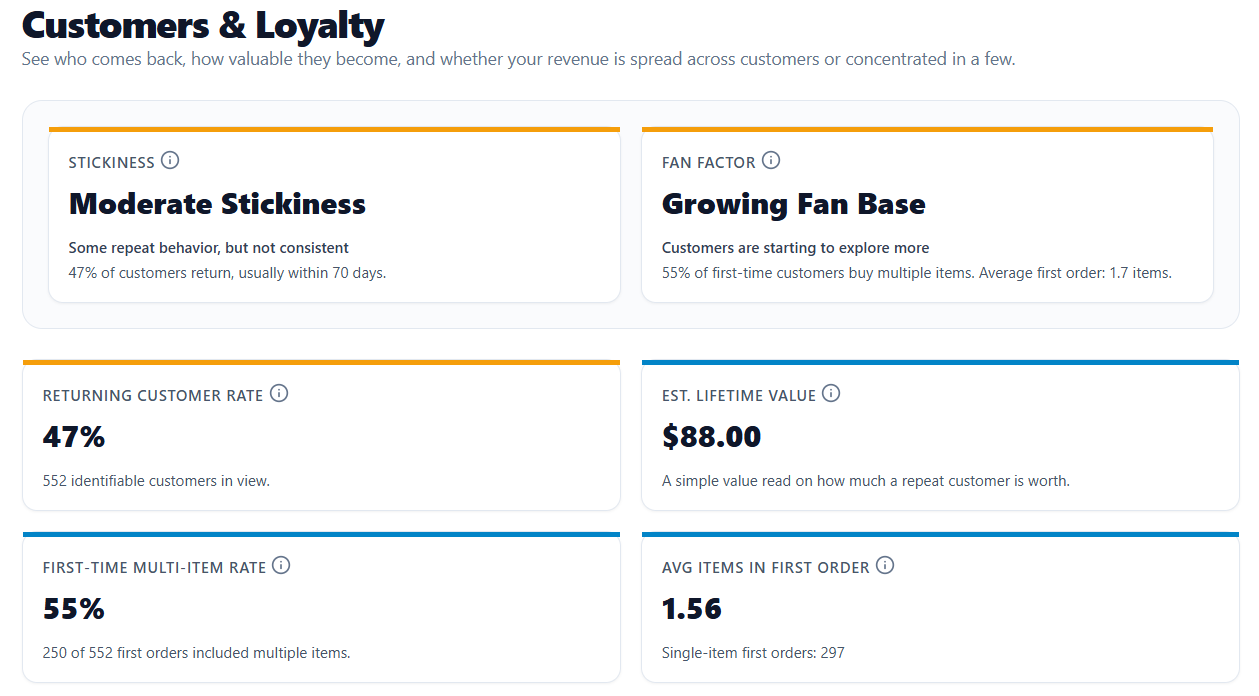Select the Growing Fan Base card title

[793, 204]
